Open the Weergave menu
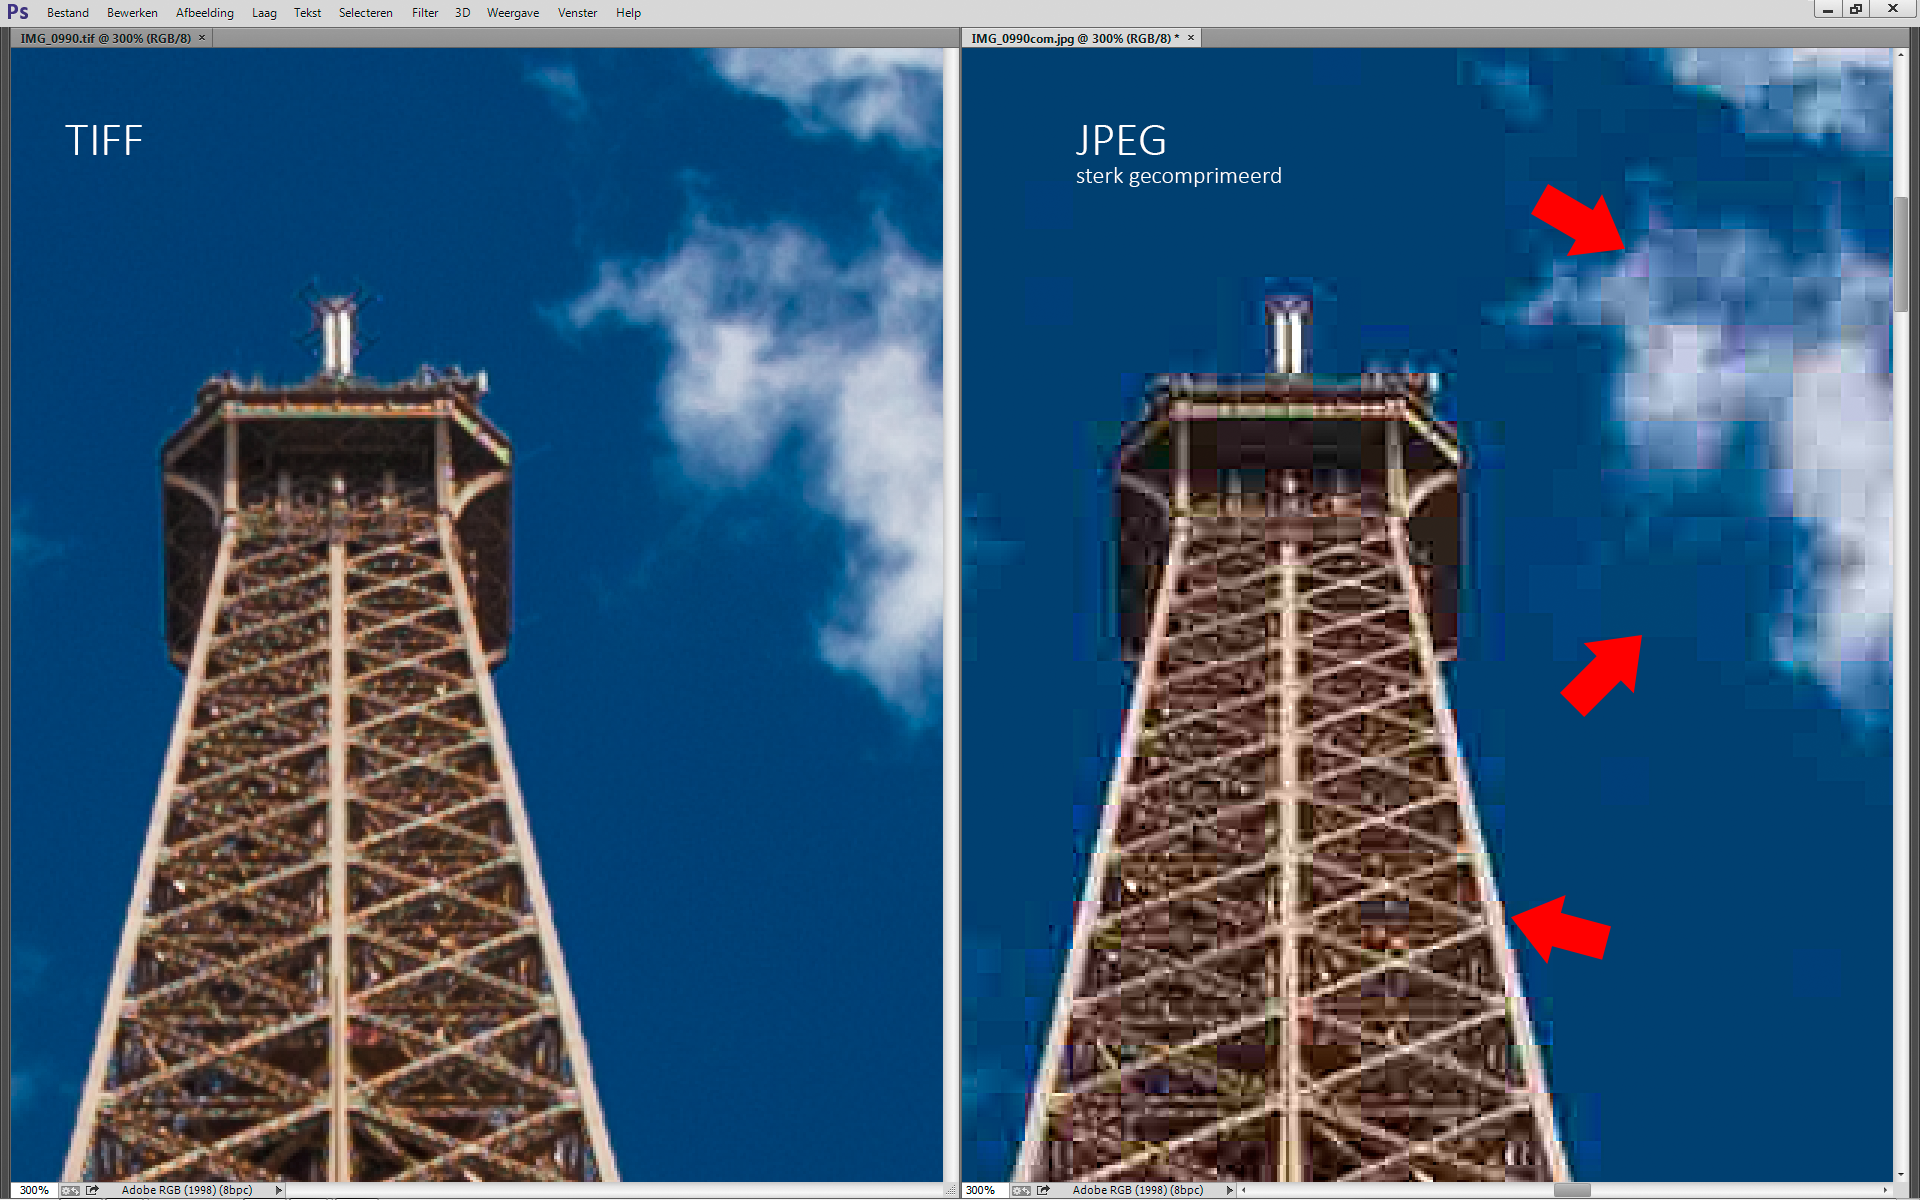Image resolution: width=1920 pixels, height=1200 pixels. coord(512,13)
